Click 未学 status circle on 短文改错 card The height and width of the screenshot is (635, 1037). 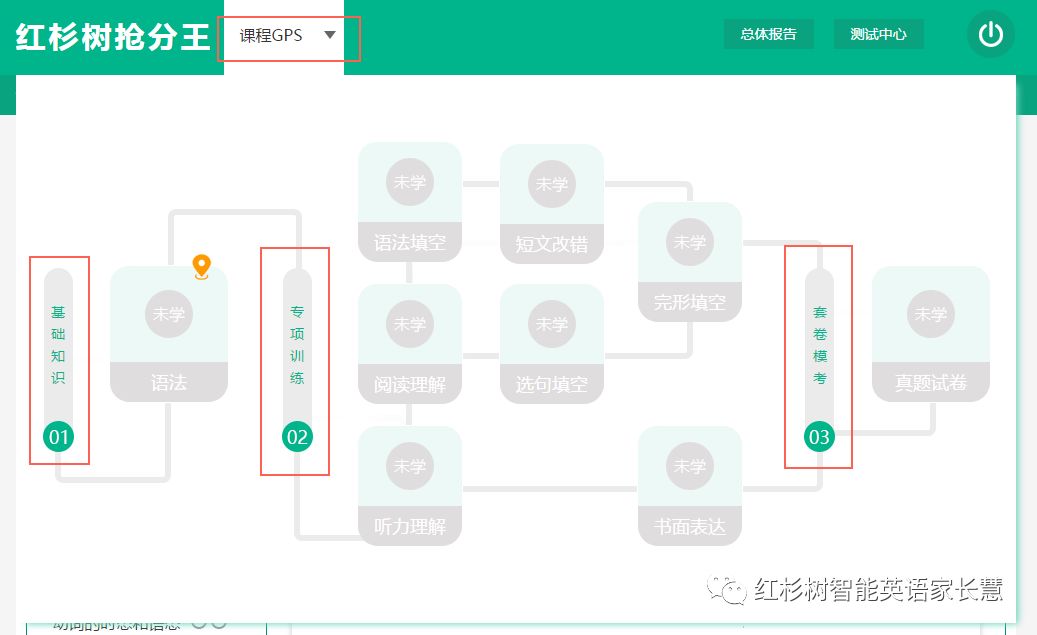click(552, 184)
